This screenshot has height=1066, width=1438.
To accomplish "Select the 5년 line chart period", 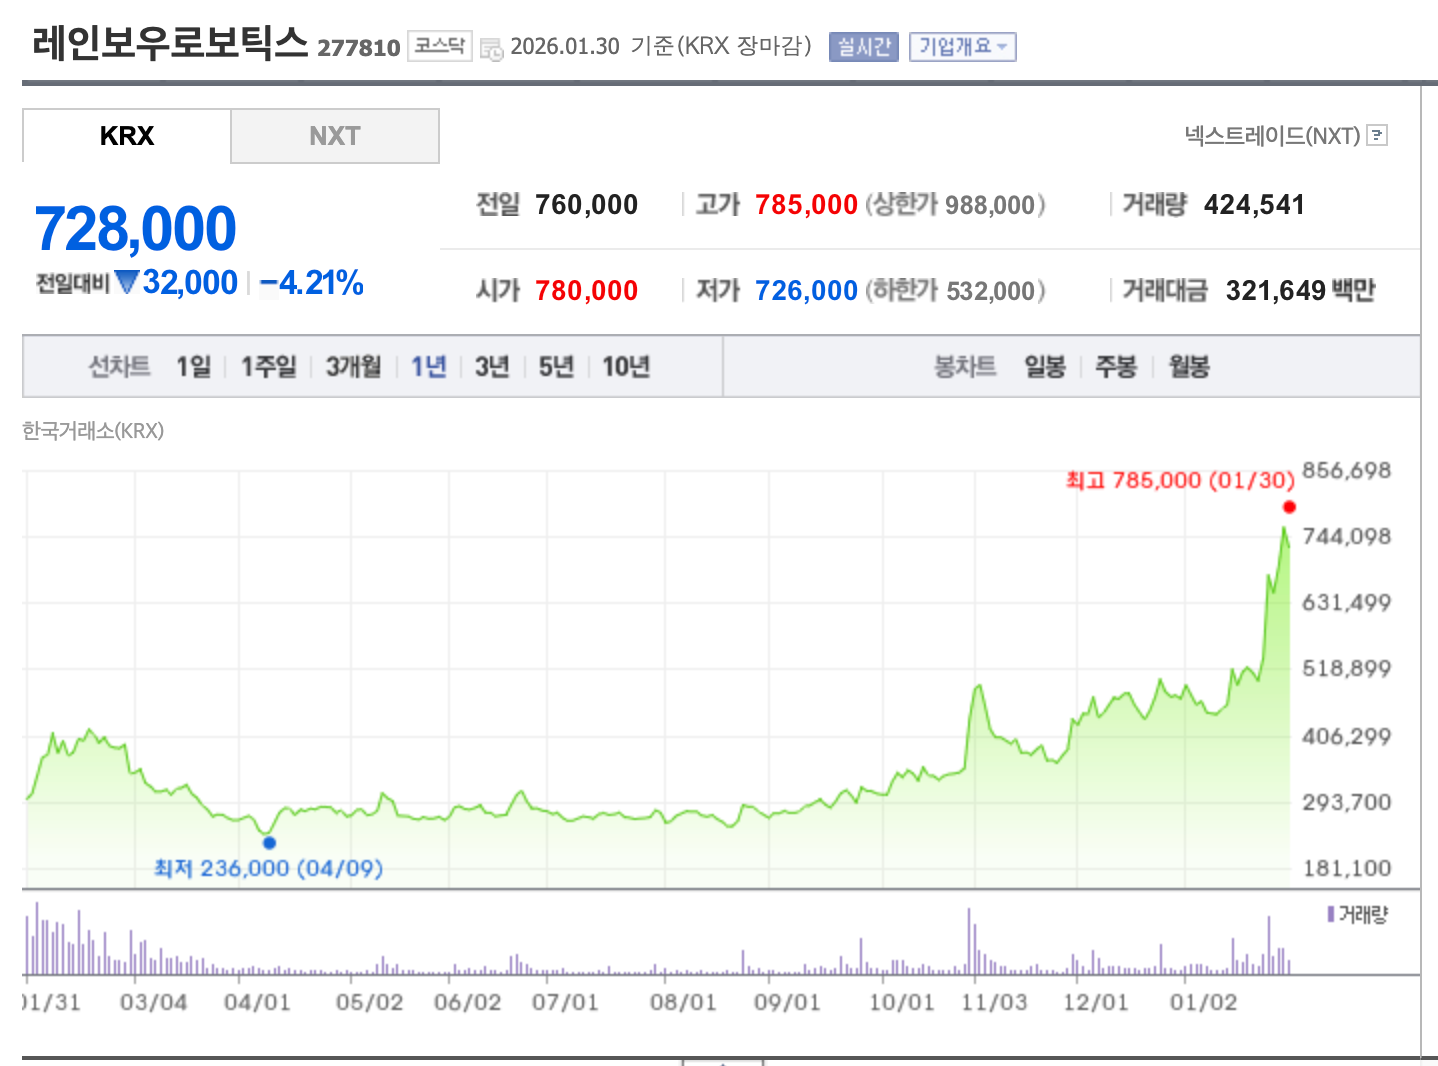I will (556, 367).
